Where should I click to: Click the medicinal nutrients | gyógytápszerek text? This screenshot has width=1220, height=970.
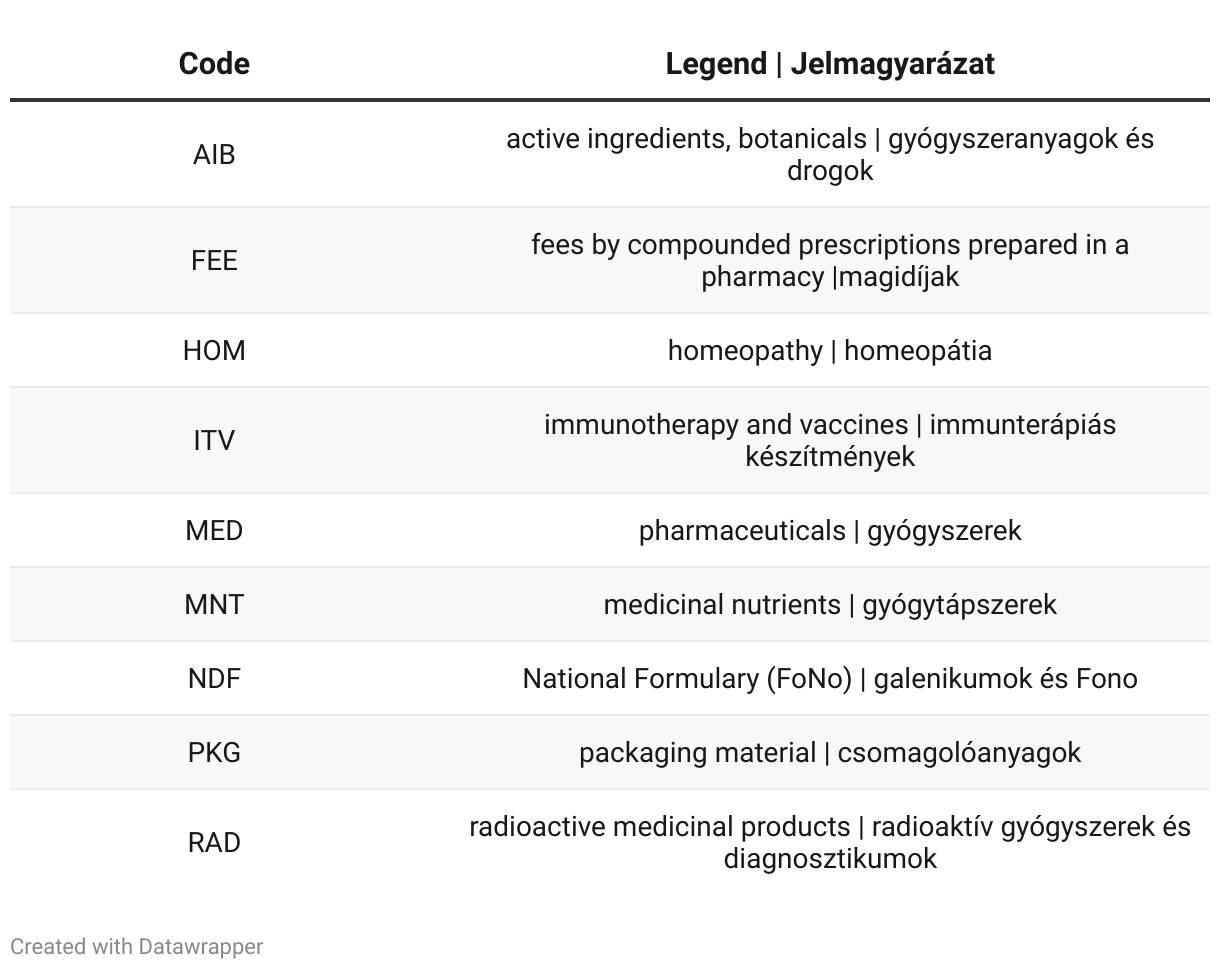[x=830, y=605]
